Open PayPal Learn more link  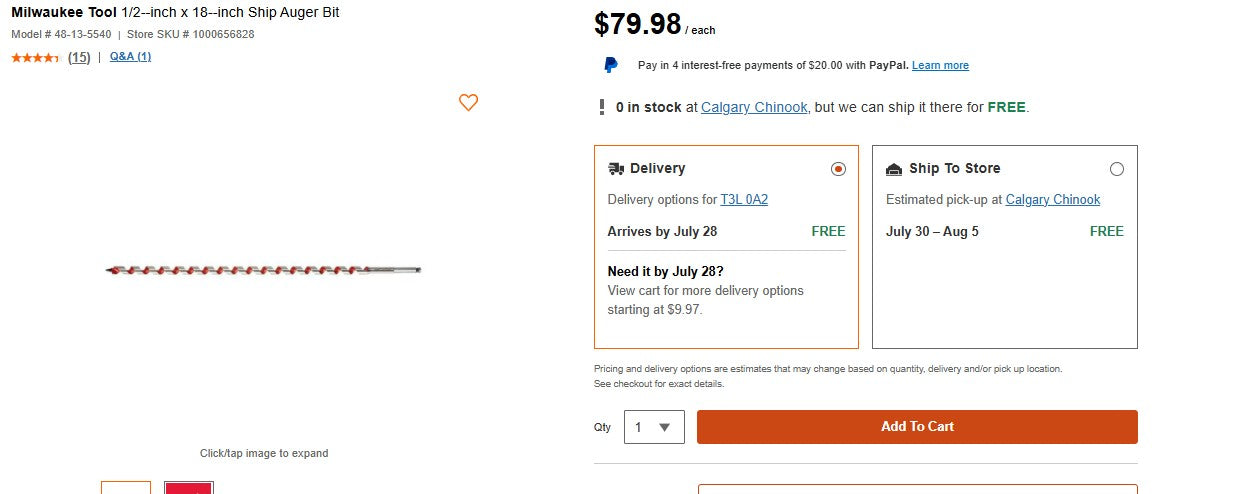coord(940,66)
